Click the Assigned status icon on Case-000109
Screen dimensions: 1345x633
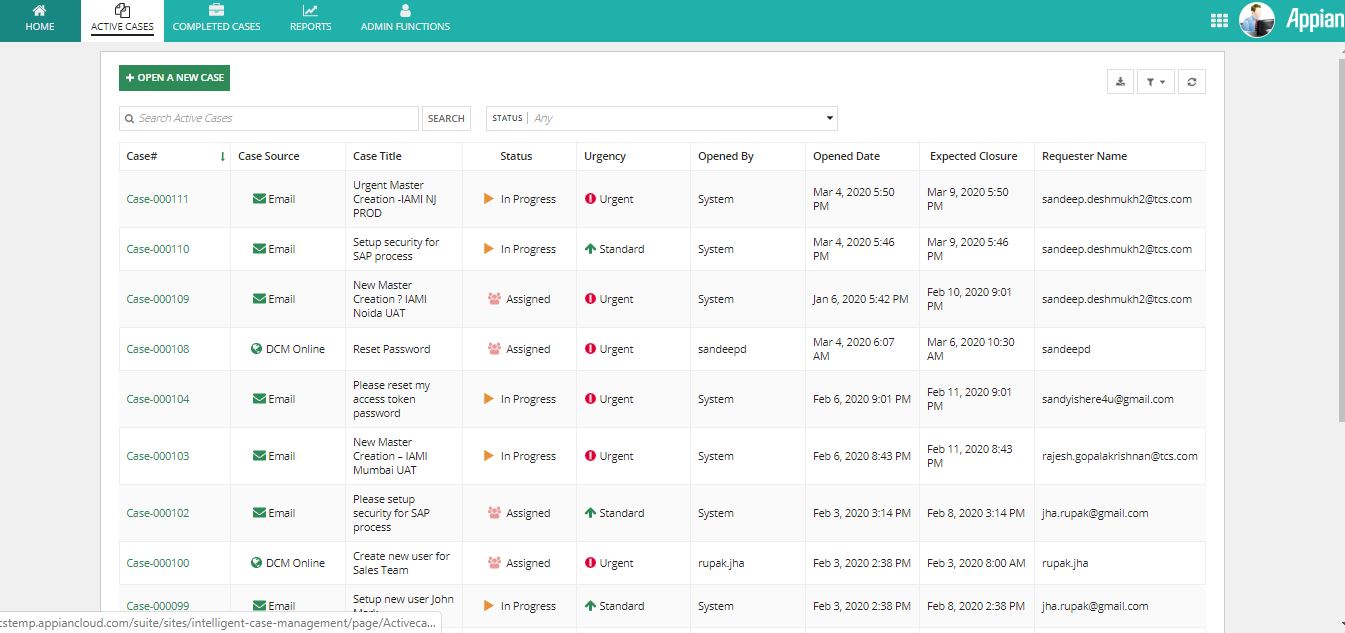coord(491,299)
